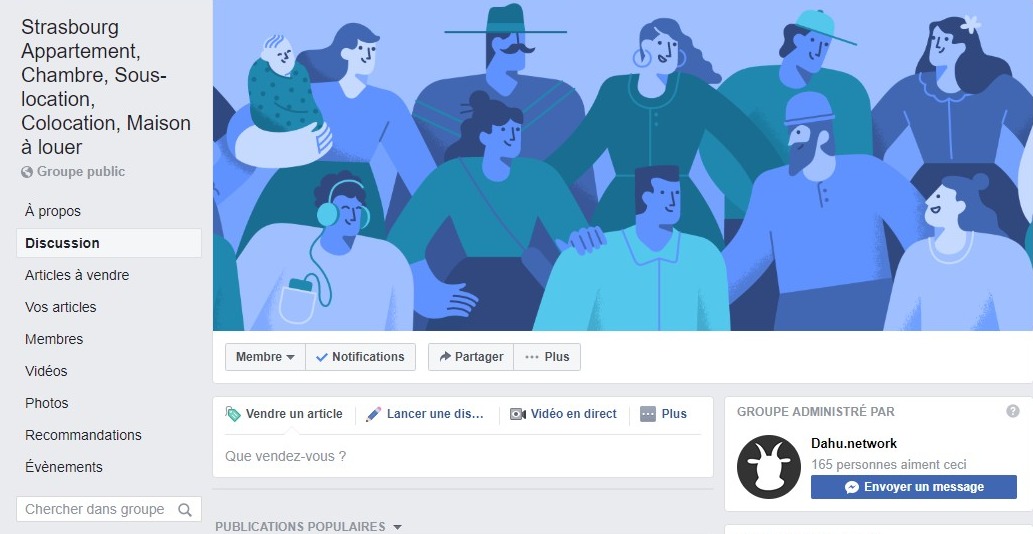Click the globe icon beside Groupe public
The image size is (1033, 534).
tap(27, 172)
